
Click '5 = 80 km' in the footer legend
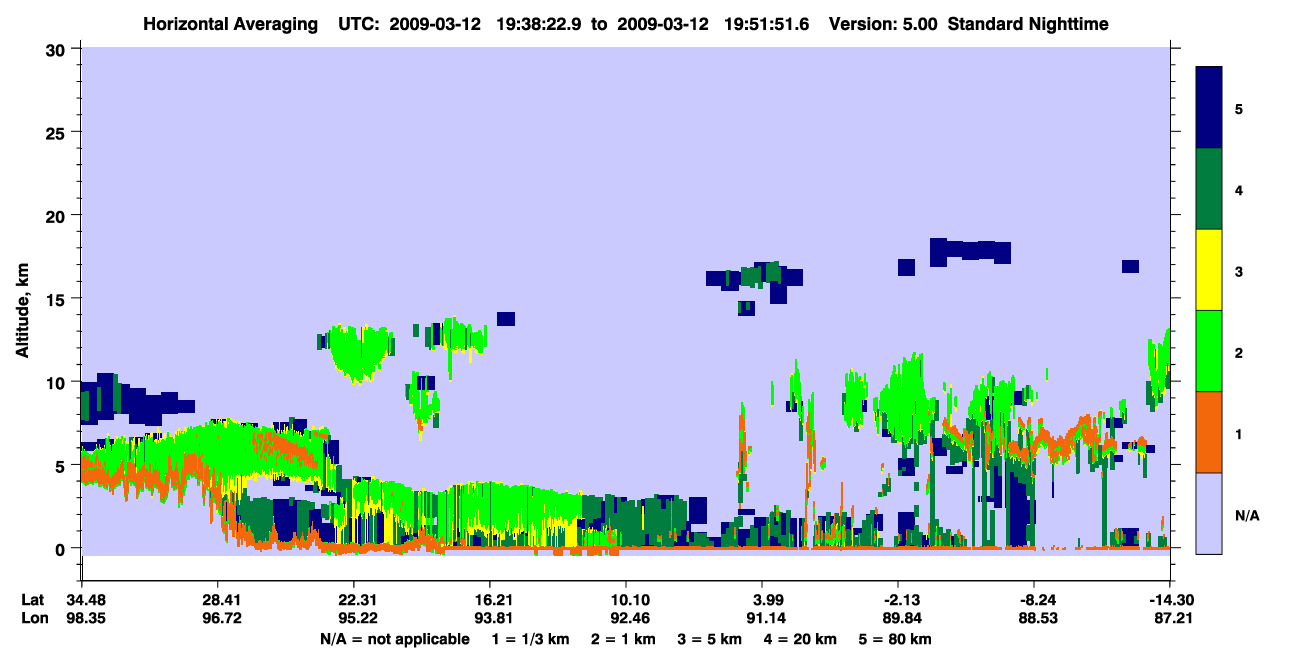point(895,639)
